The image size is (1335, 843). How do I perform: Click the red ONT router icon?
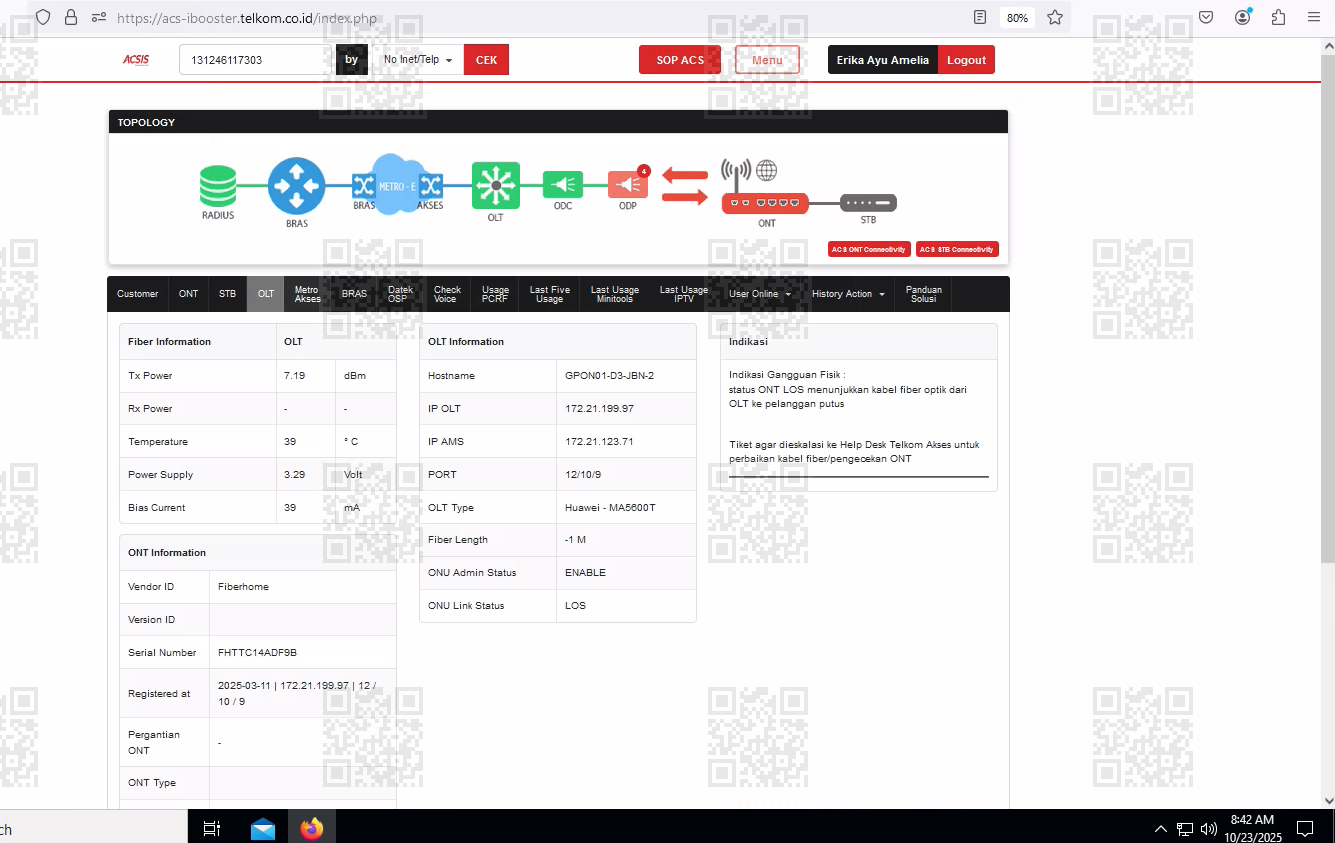[x=765, y=202]
